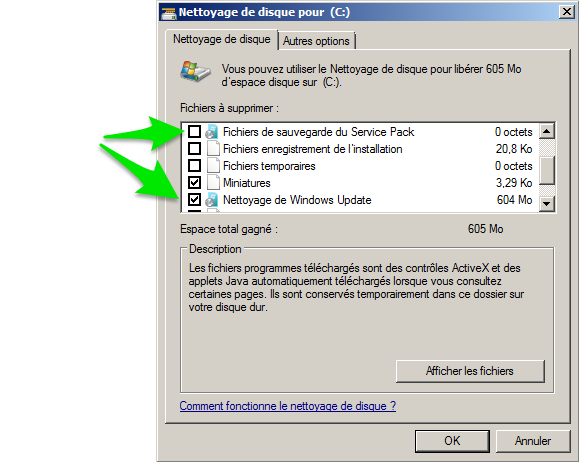Click the file list scroll up arrow

(547, 131)
